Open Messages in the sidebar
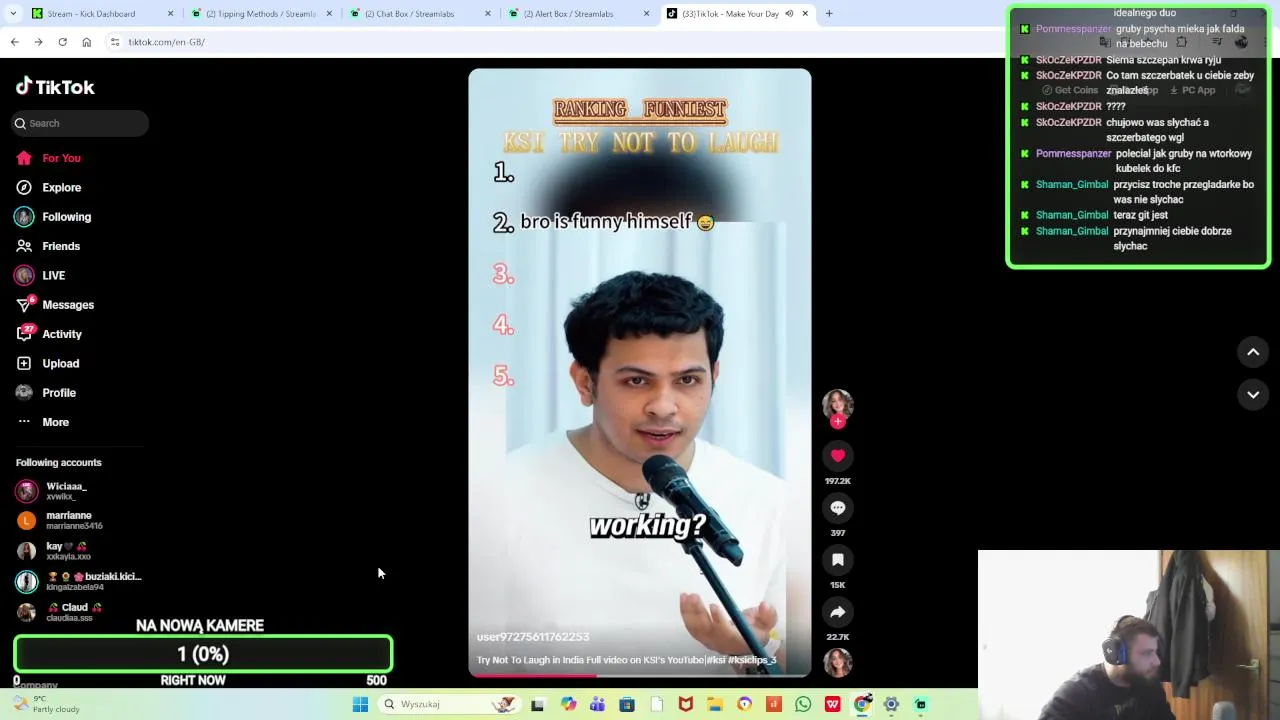Viewport: 1280px width, 720px height. click(x=55, y=305)
